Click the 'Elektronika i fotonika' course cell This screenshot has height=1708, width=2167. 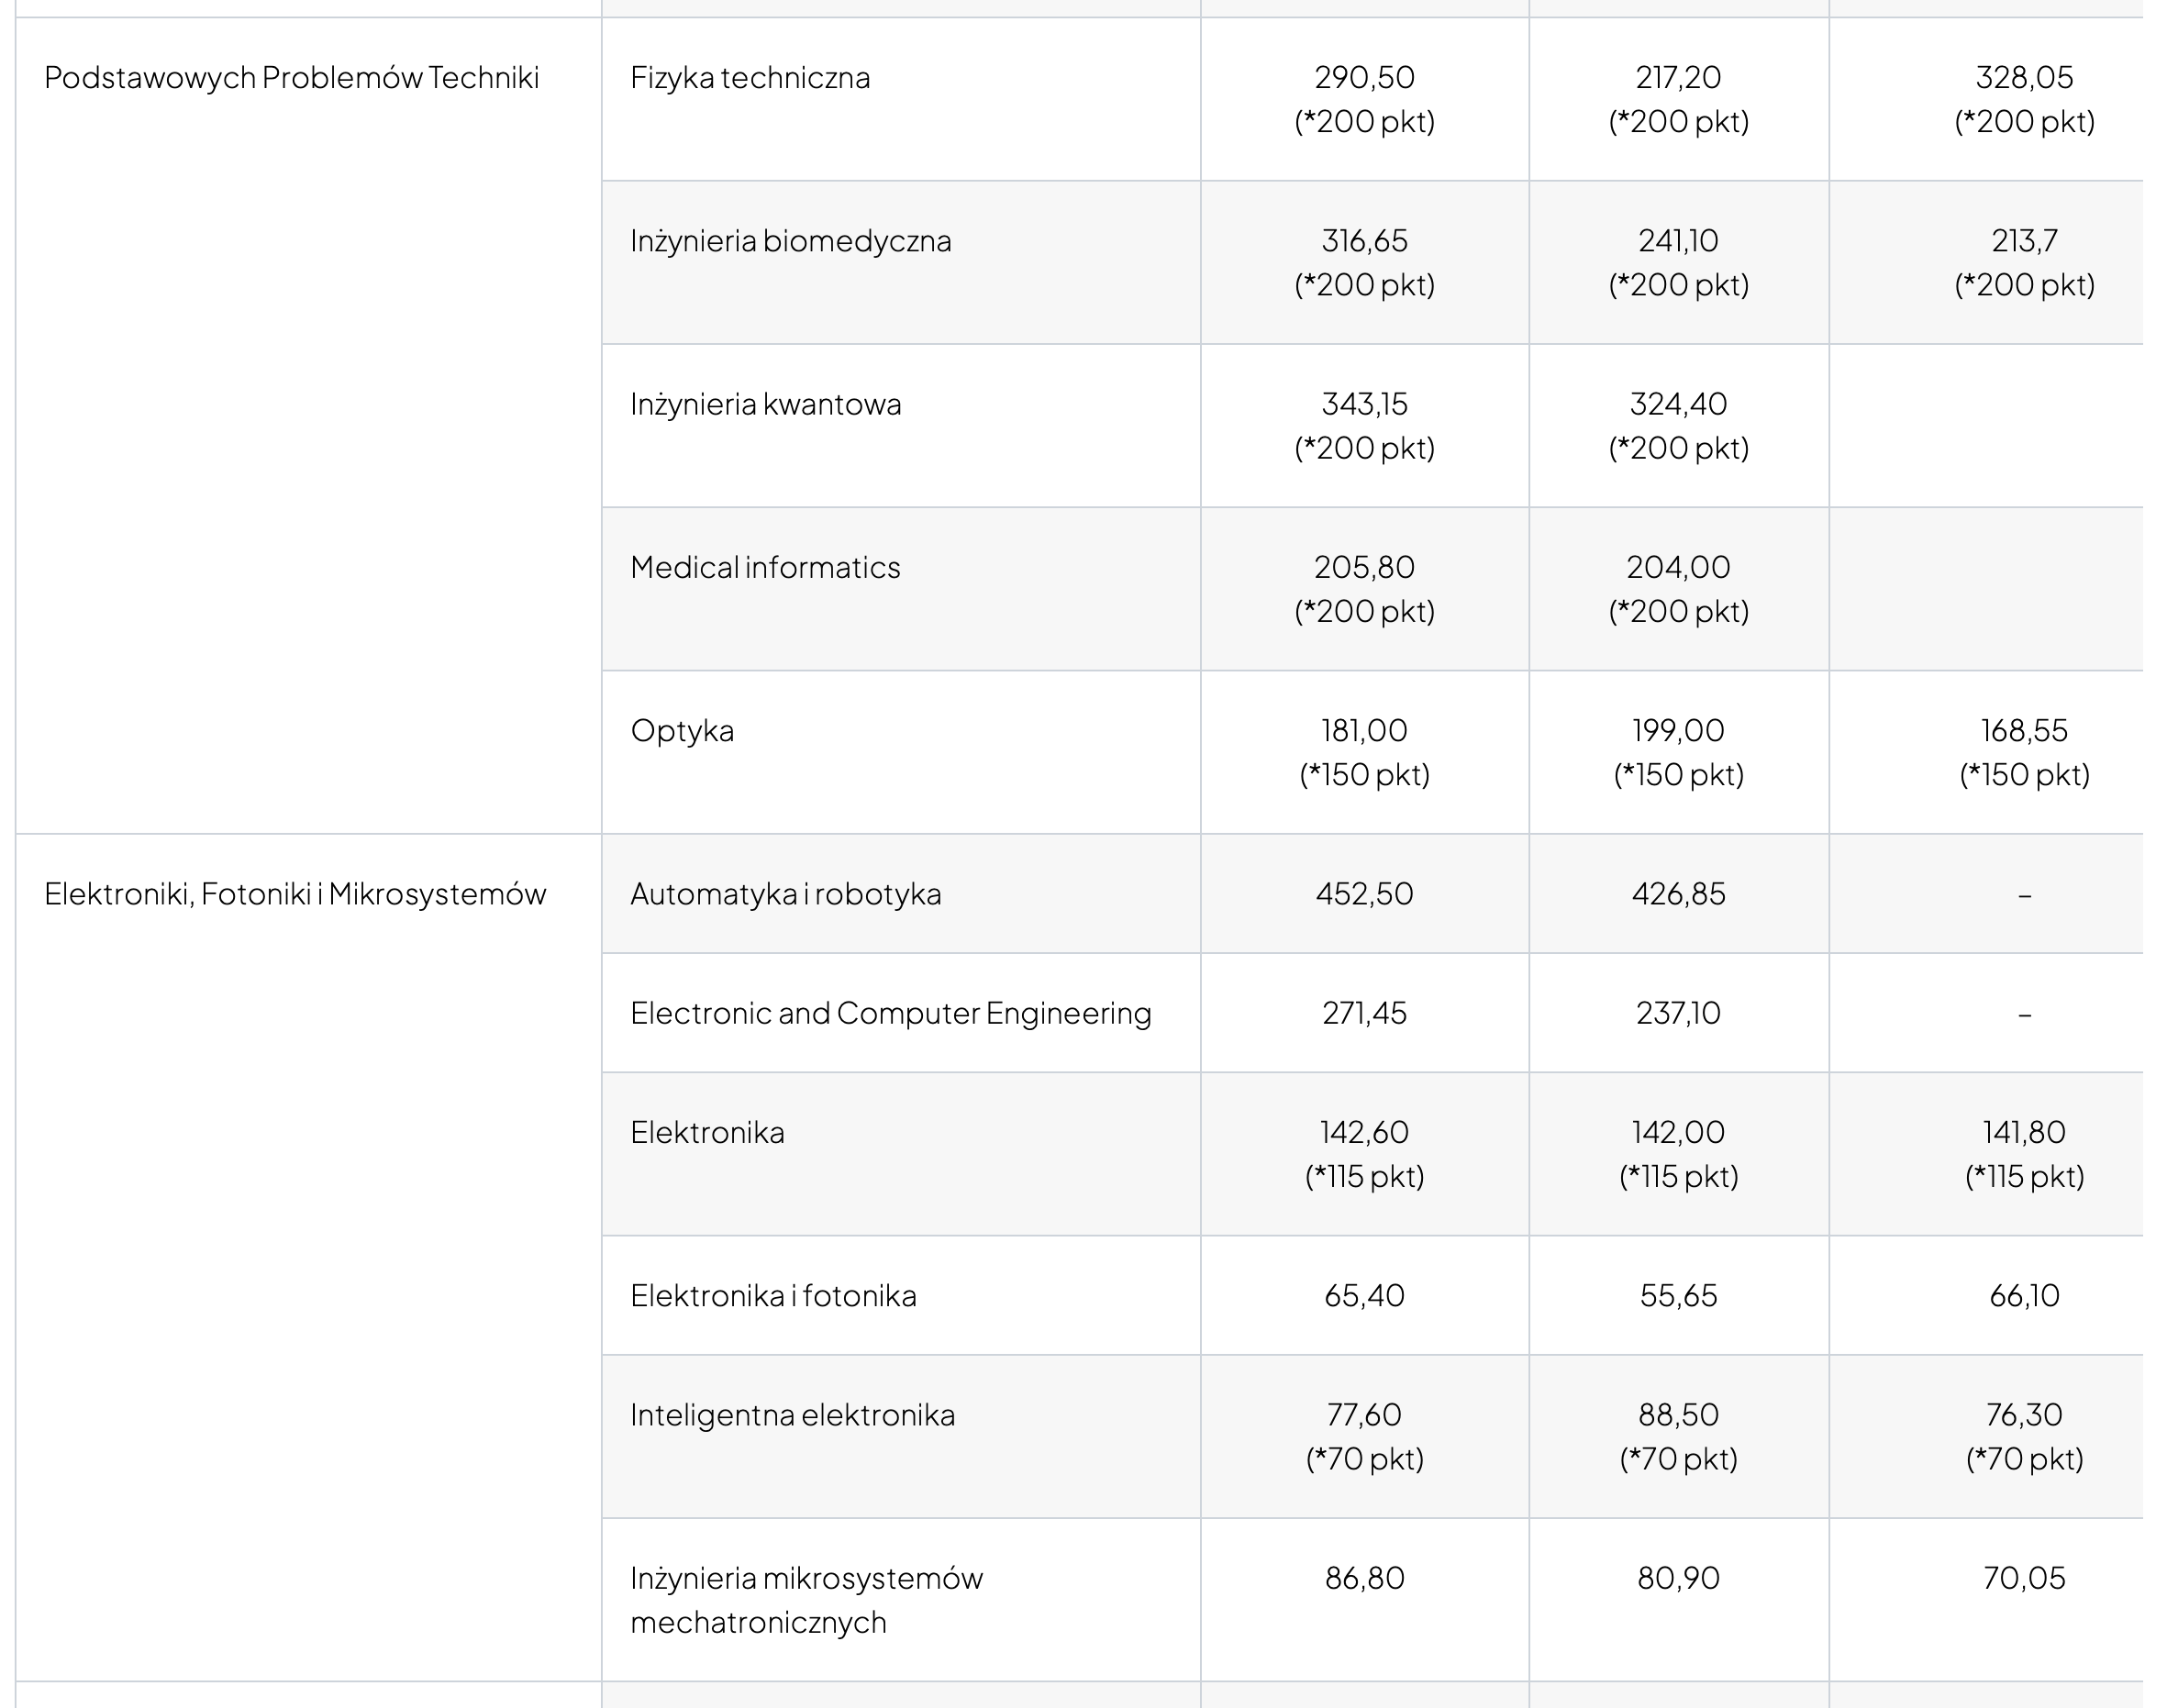pyautogui.click(x=773, y=1296)
